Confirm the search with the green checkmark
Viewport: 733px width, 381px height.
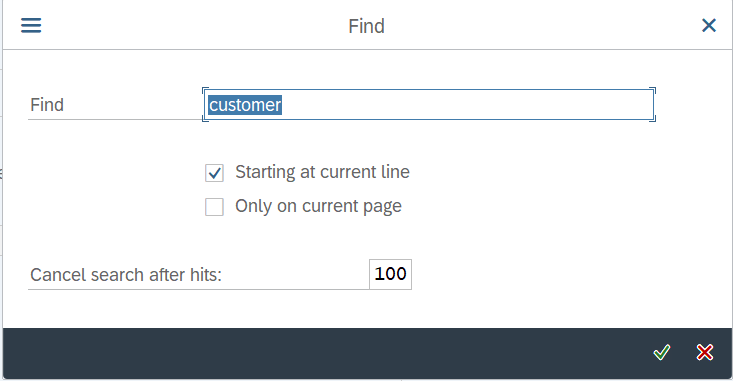coord(661,352)
